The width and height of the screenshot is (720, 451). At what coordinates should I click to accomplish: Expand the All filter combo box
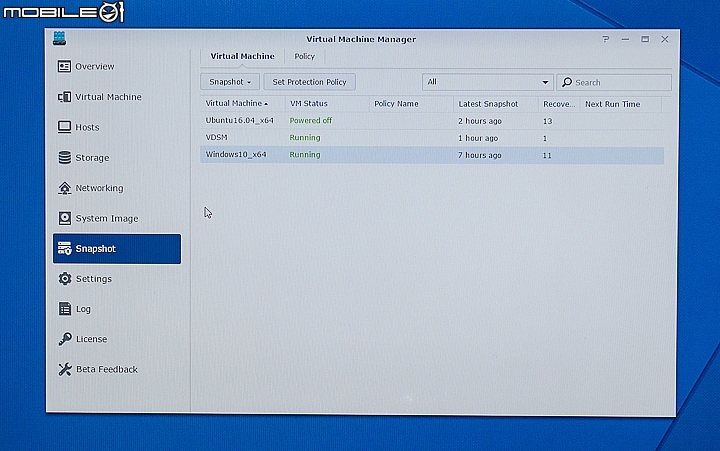pyautogui.click(x=488, y=82)
